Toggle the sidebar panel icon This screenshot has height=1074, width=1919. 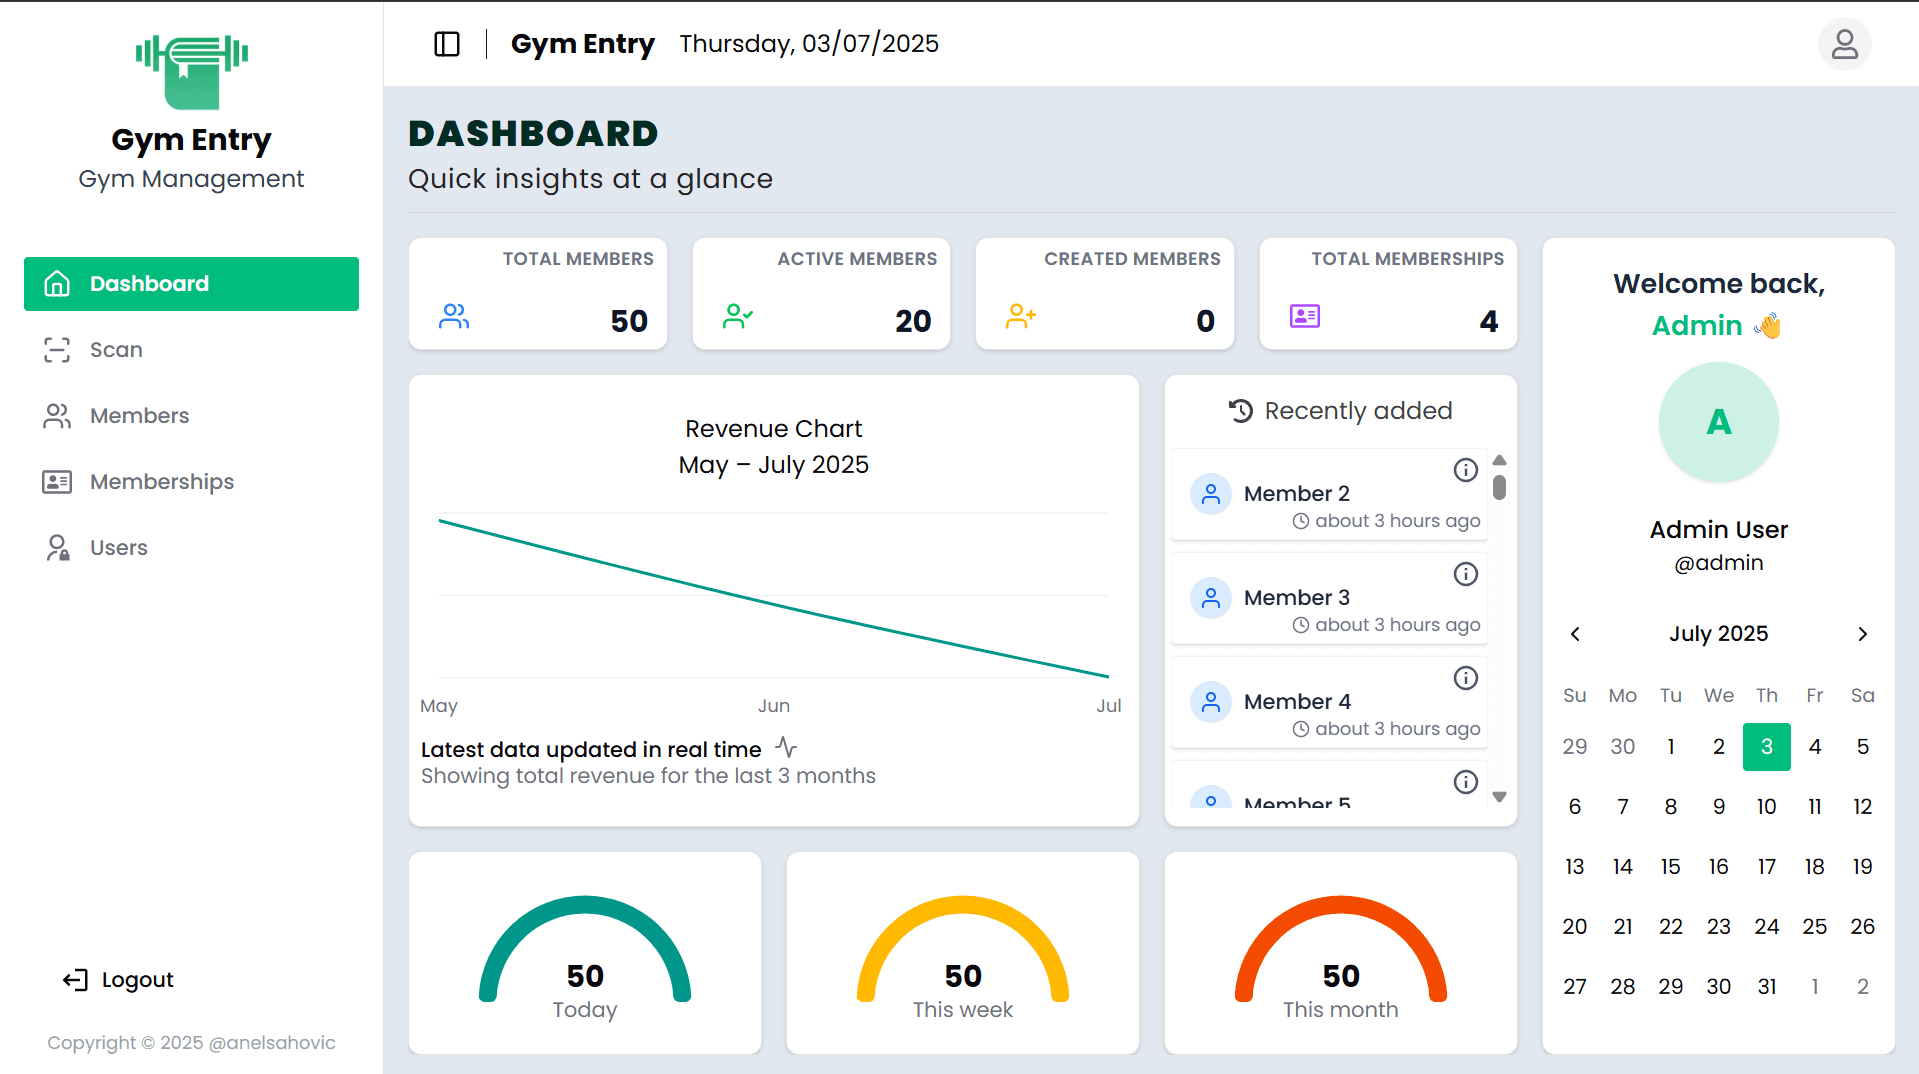447,44
